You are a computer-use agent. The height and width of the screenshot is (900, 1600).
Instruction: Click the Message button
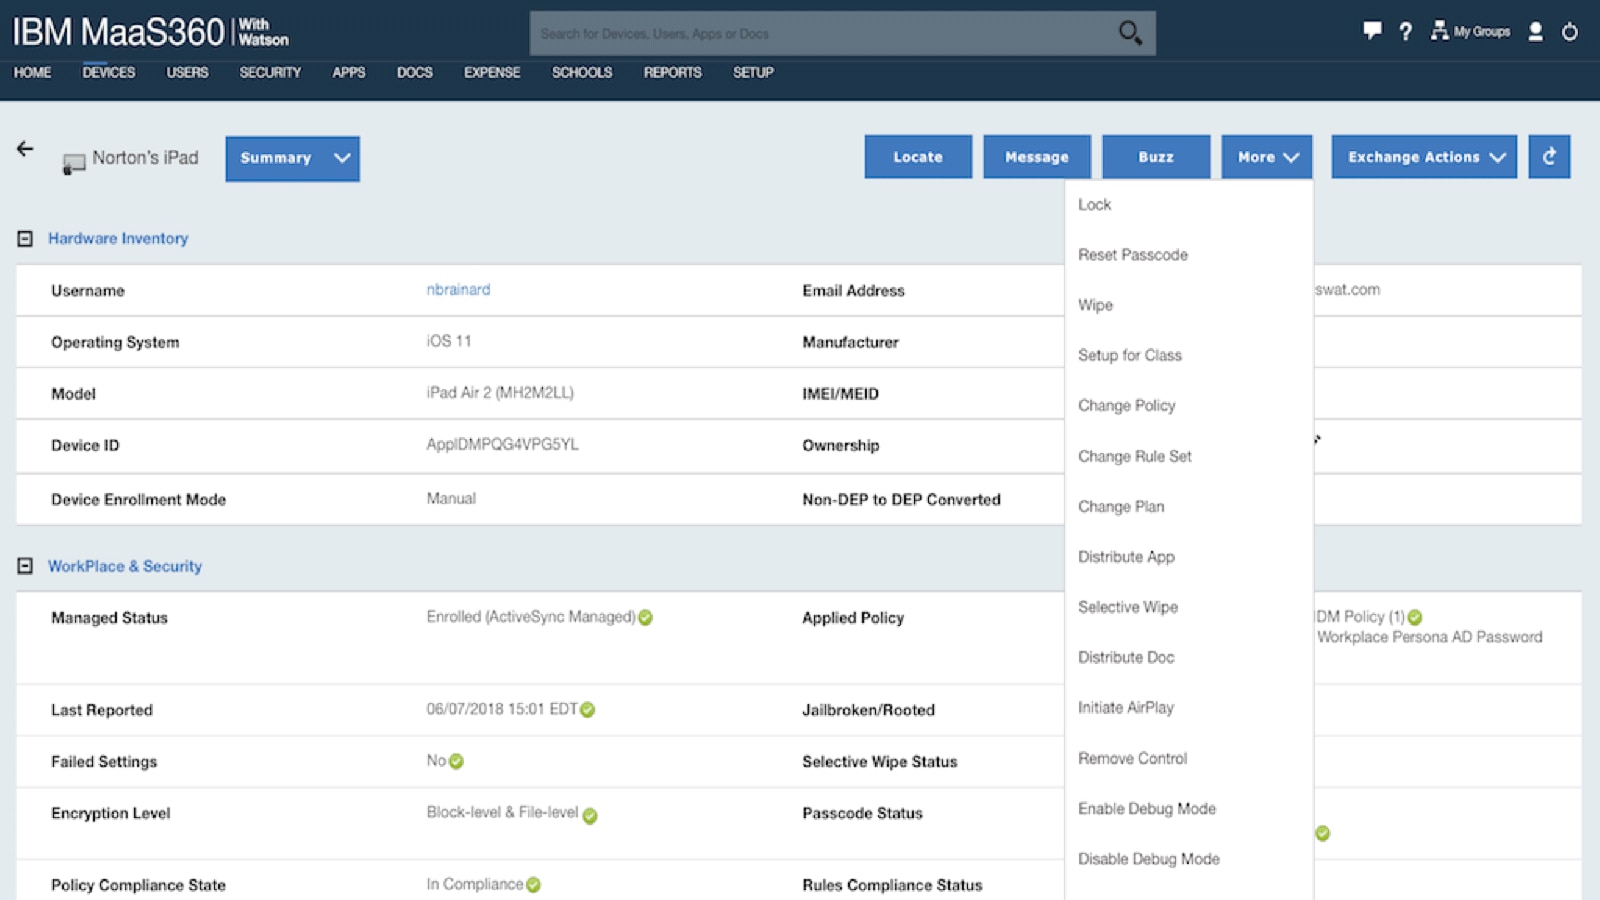pos(1037,157)
